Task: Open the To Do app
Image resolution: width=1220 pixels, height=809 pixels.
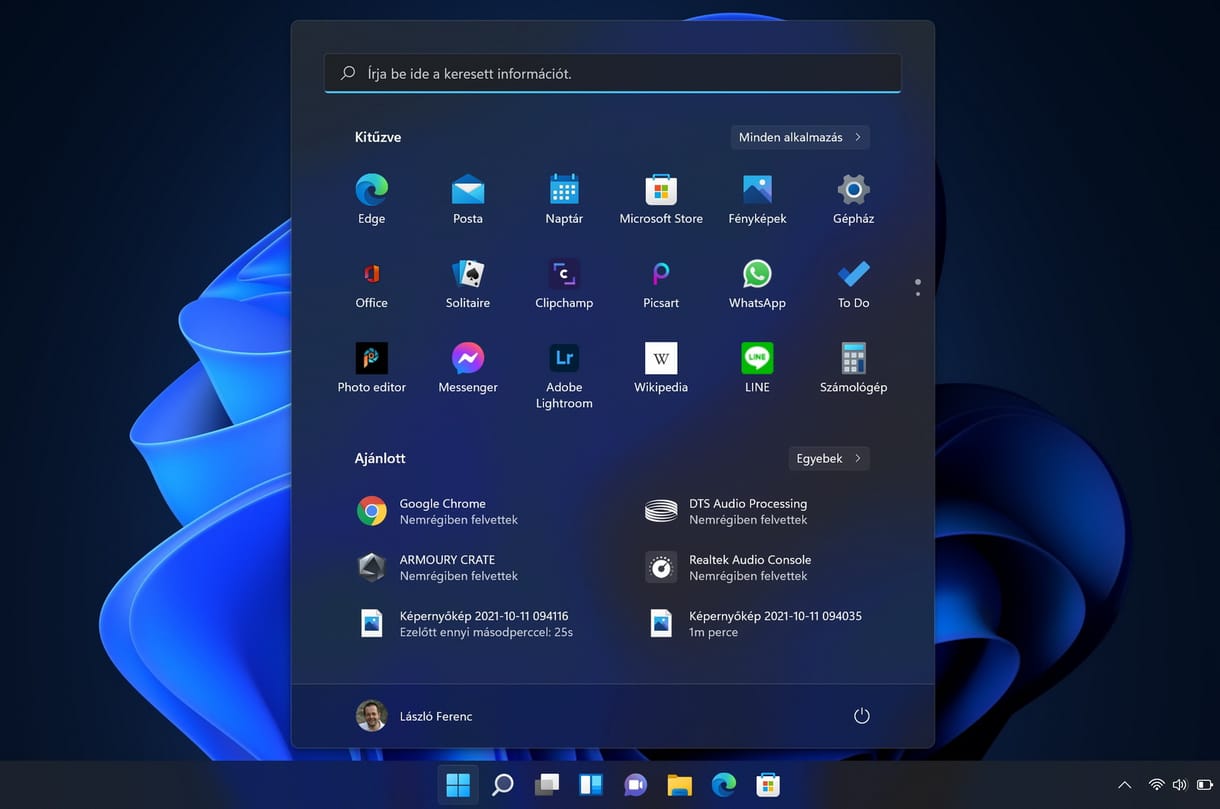Action: click(853, 284)
